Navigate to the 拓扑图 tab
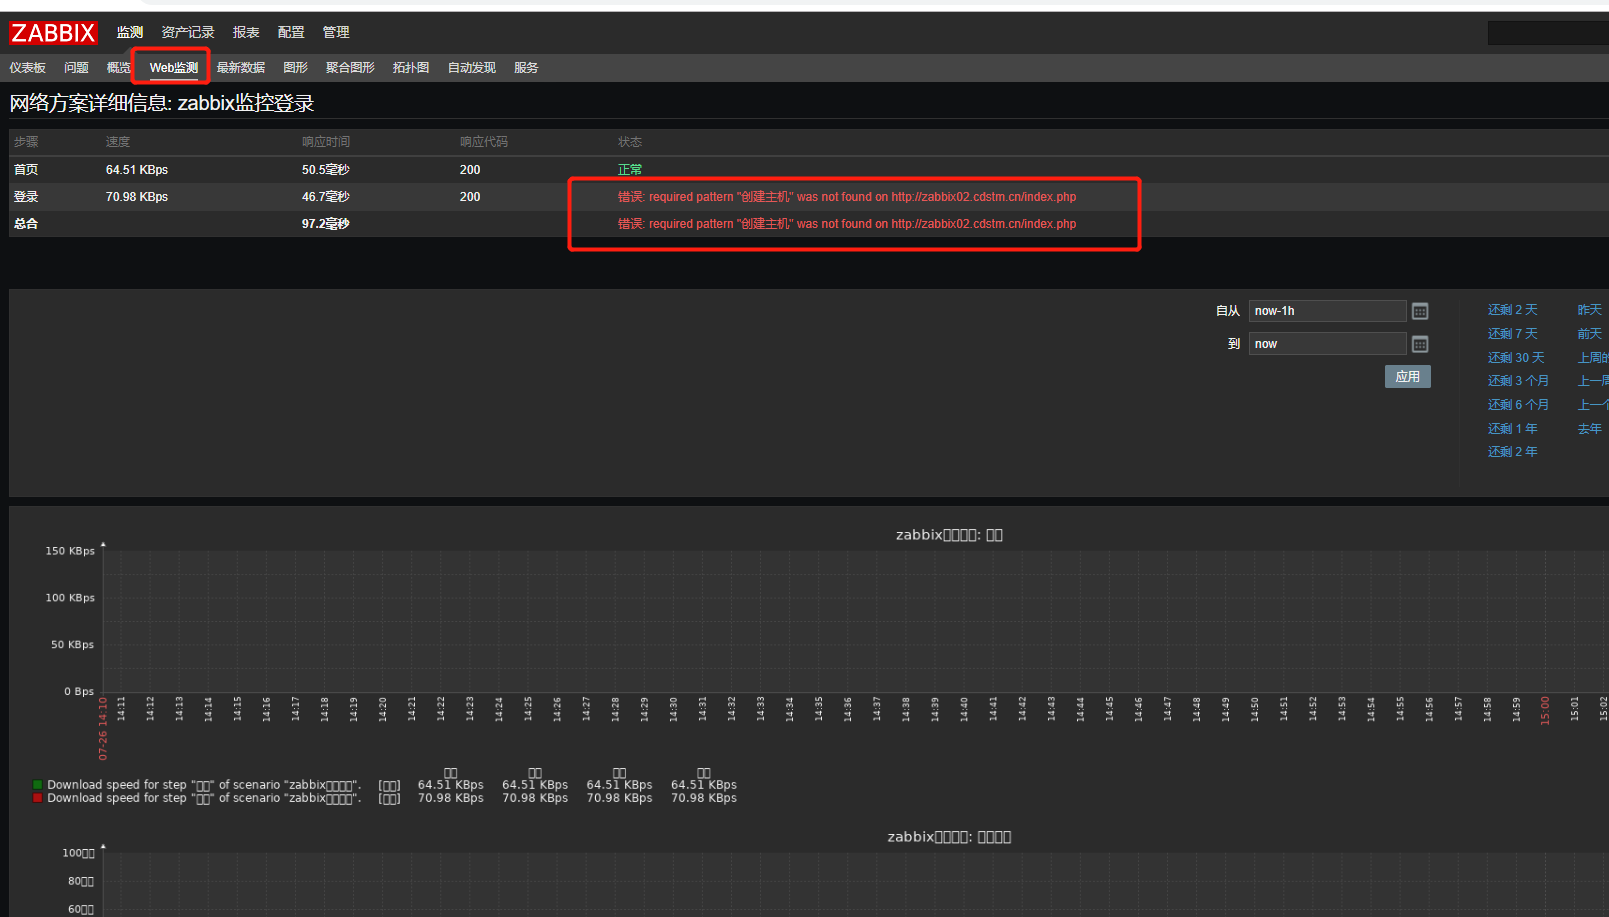 point(411,68)
